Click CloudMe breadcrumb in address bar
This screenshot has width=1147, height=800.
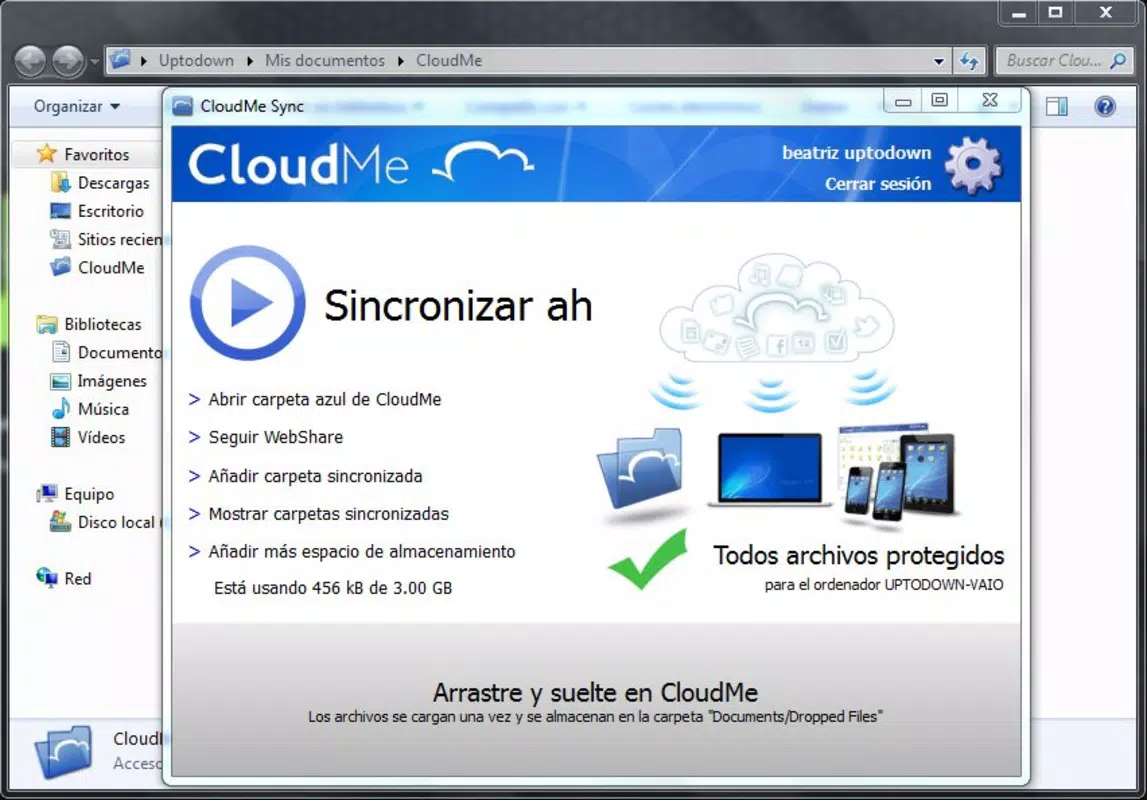(449, 61)
